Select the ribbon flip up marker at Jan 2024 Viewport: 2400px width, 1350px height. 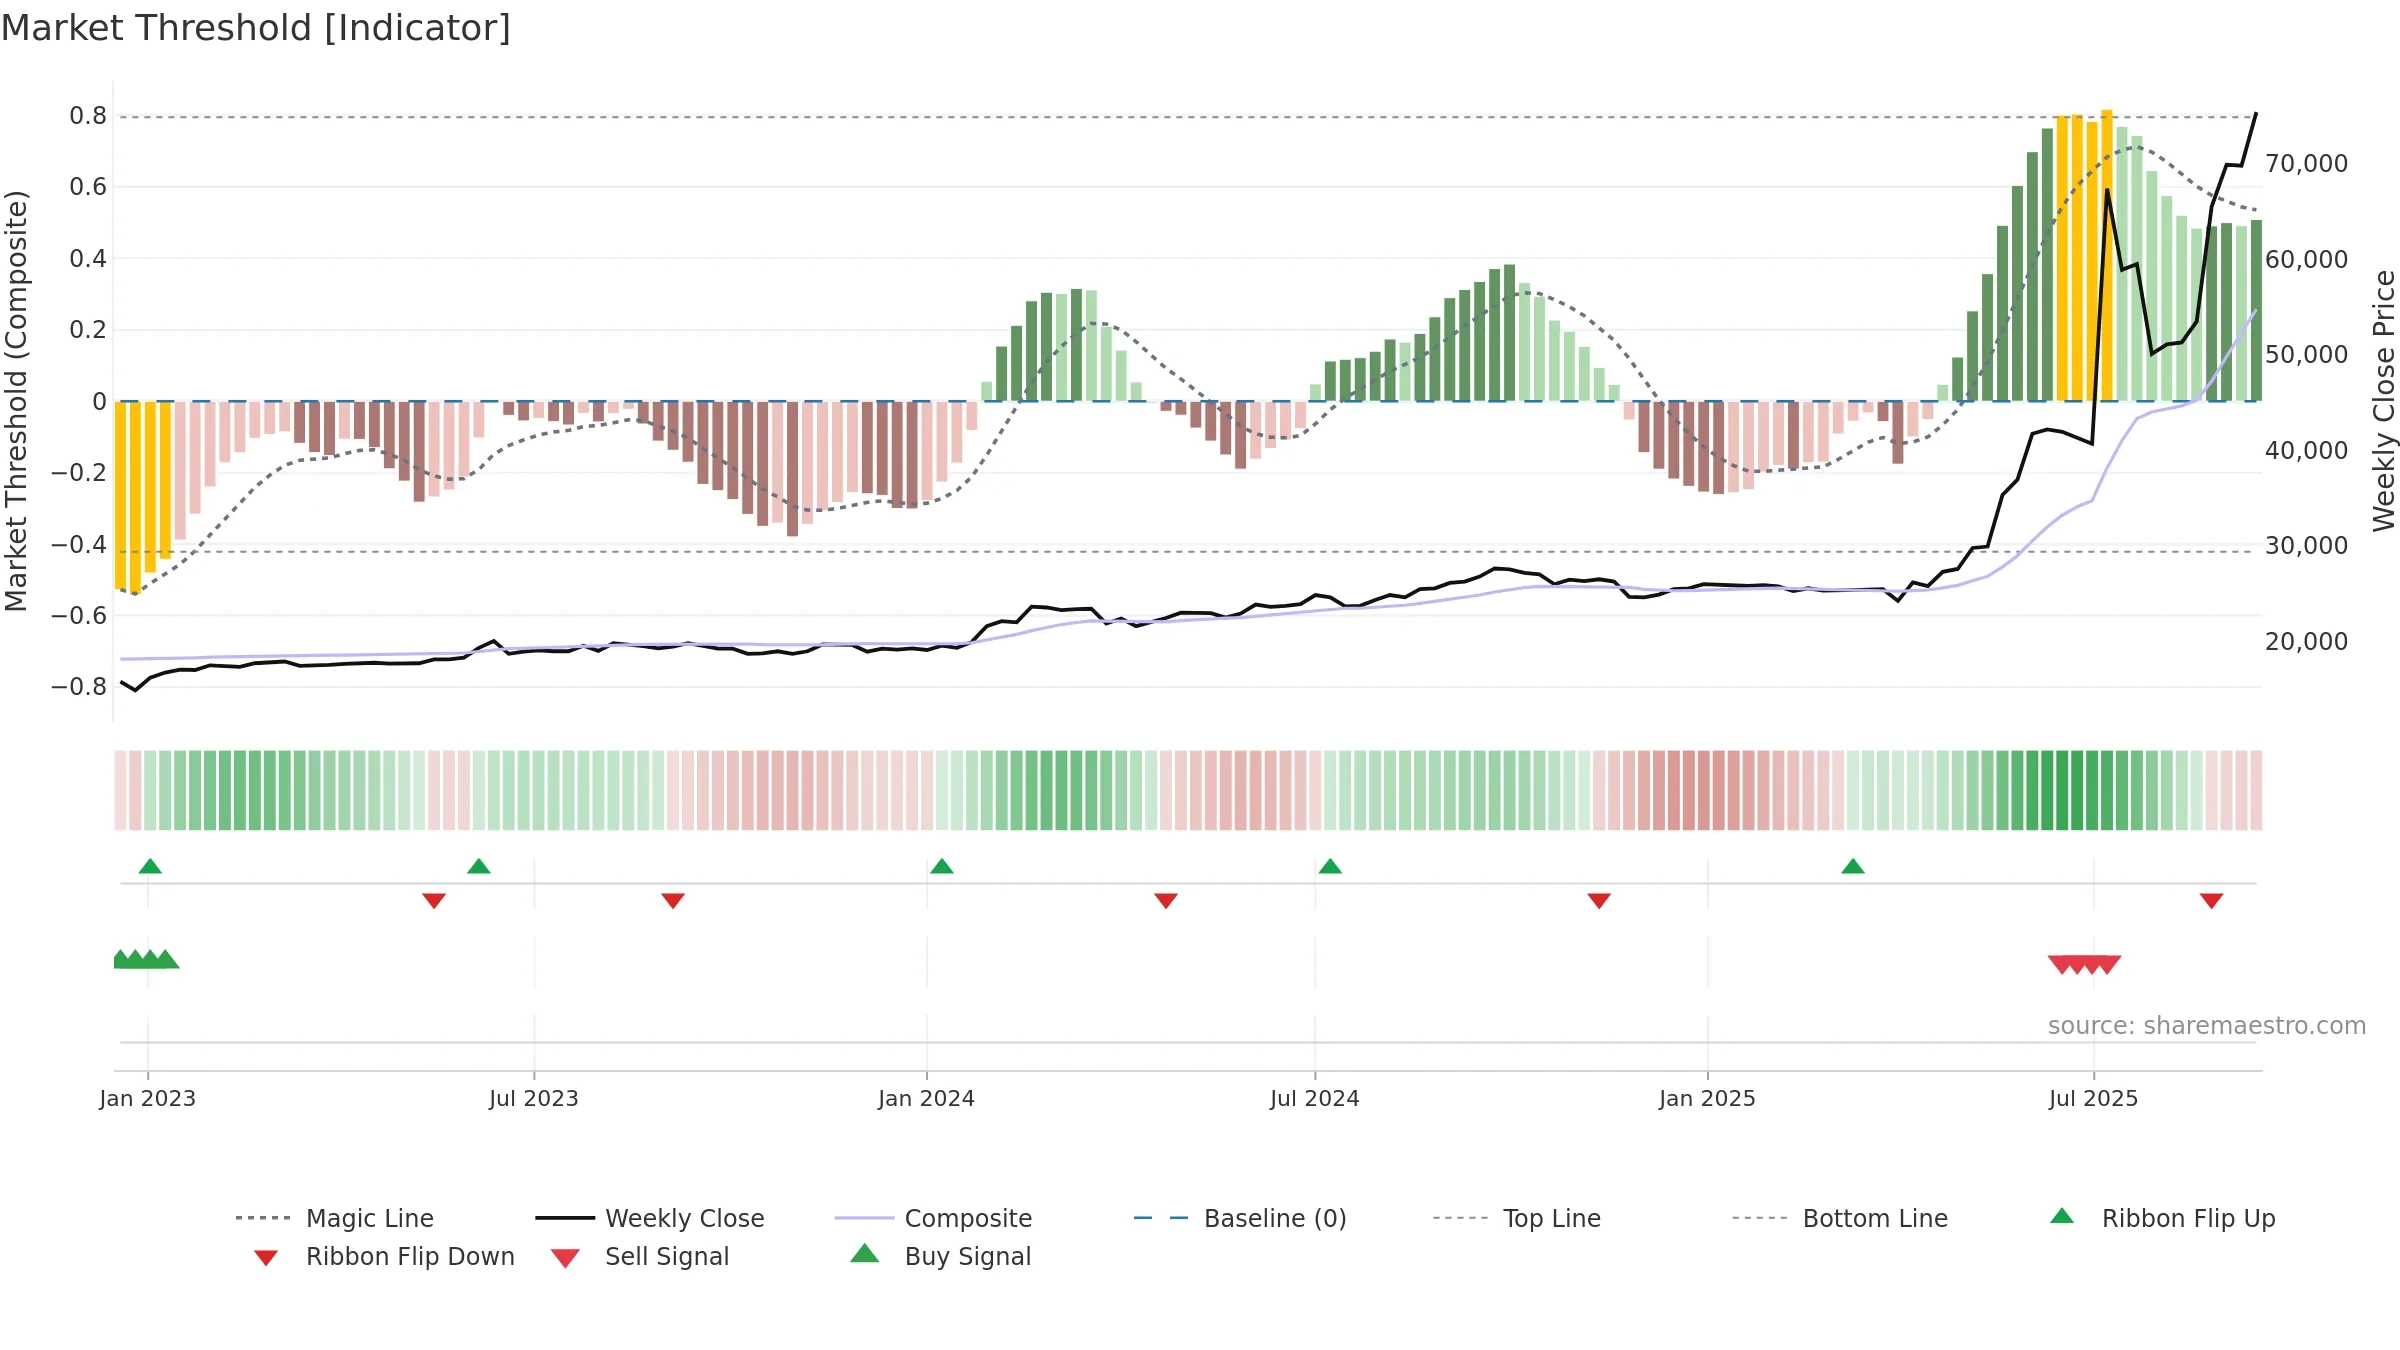pos(942,866)
